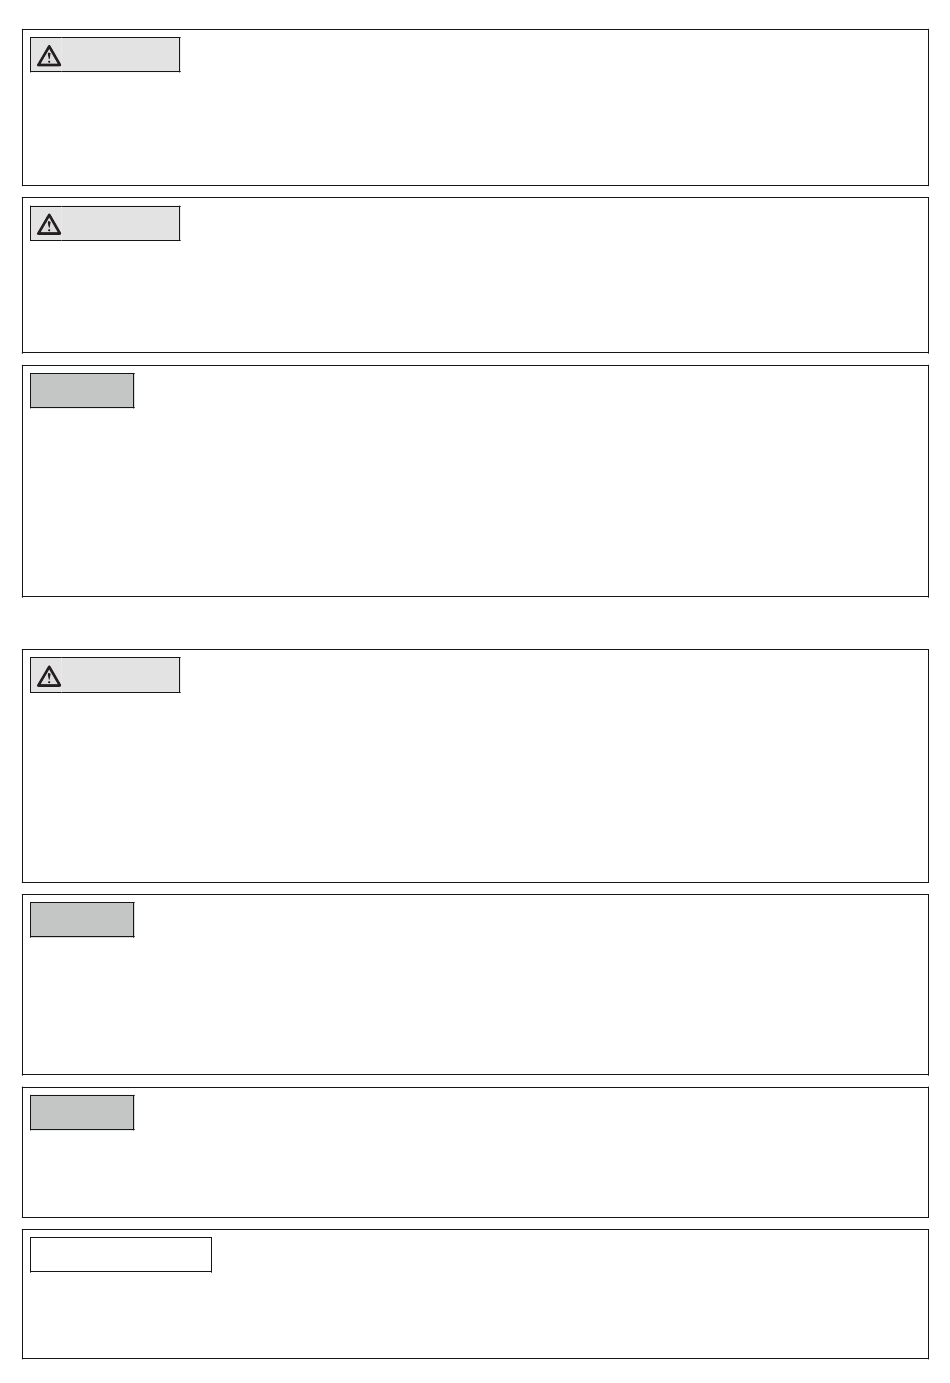This screenshot has height=1383, width=950.
Task: Click the empty content area of the sixth panel
Action: tap(475, 1170)
